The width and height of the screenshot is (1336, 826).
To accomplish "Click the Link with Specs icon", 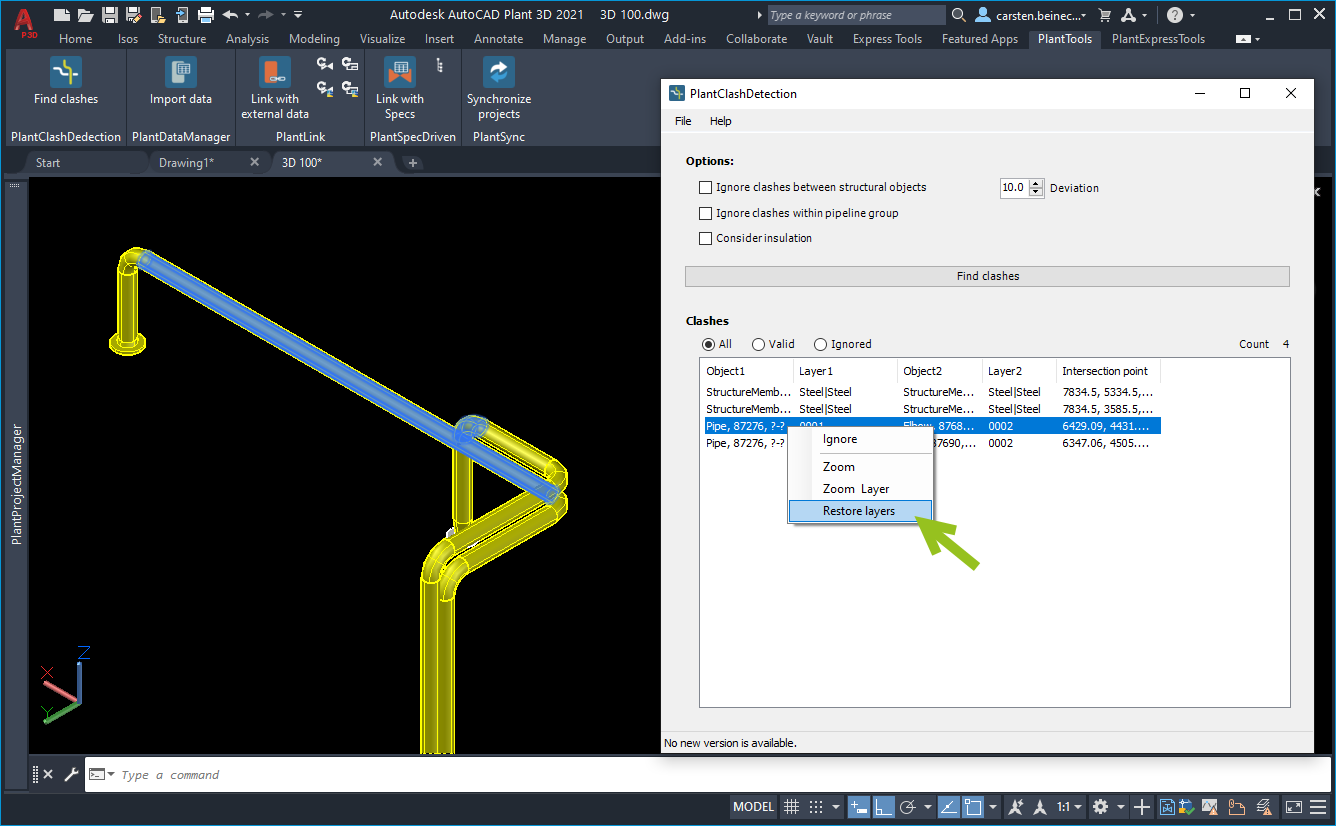I will tap(400, 72).
